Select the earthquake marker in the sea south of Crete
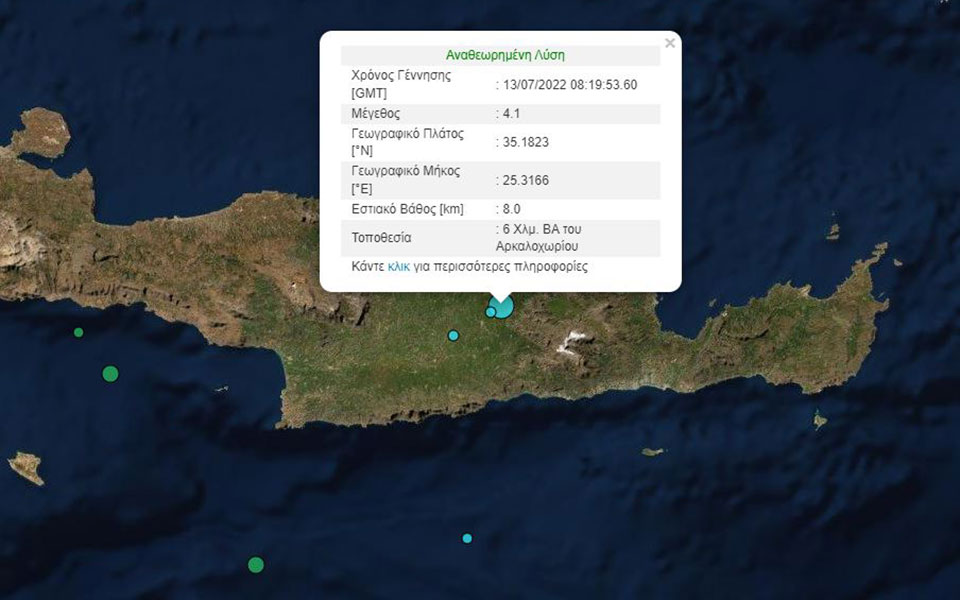960x600 pixels. [258, 564]
